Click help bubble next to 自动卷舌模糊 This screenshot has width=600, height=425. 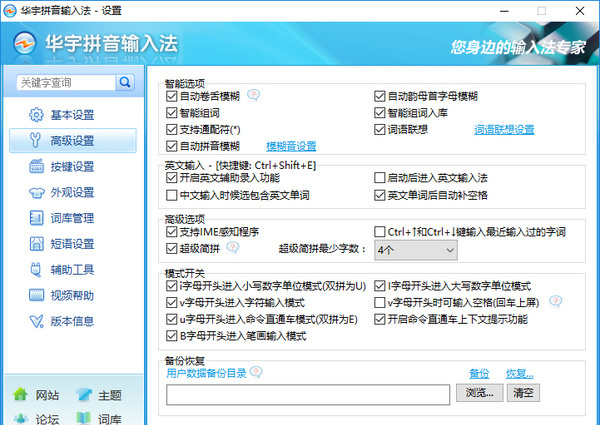click(253, 95)
